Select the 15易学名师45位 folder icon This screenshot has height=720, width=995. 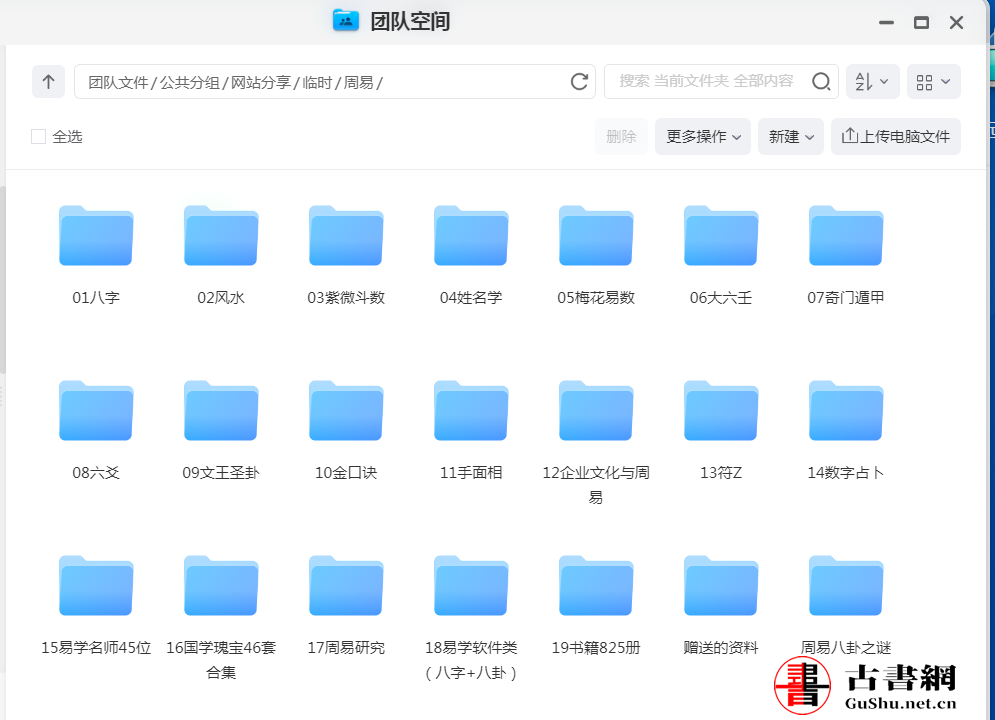[96, 586]
